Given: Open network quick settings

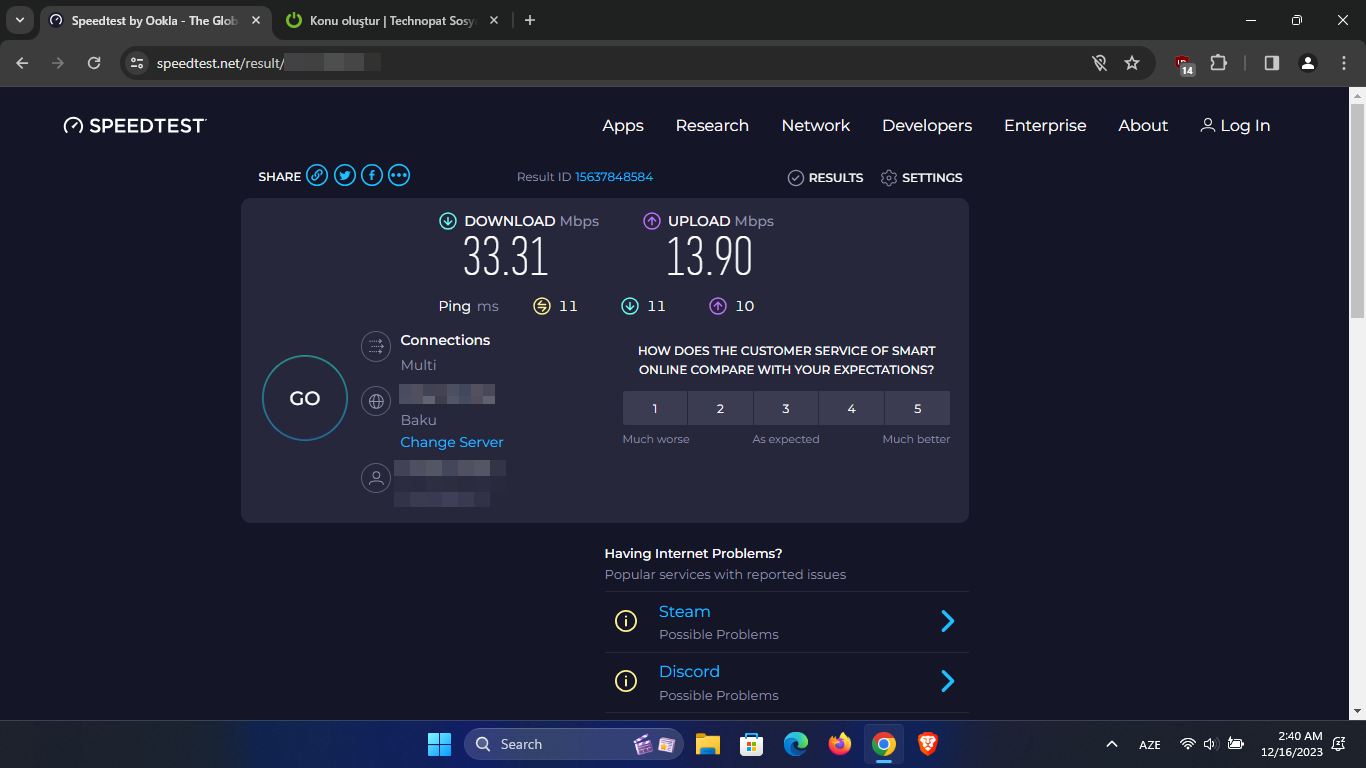Looking at the screenshot, I should 1188,744.
